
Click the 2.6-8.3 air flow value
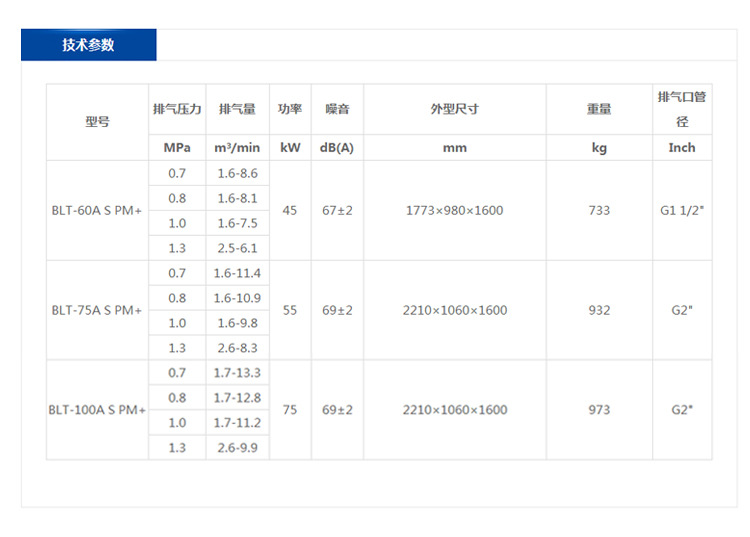click(237, 348)
